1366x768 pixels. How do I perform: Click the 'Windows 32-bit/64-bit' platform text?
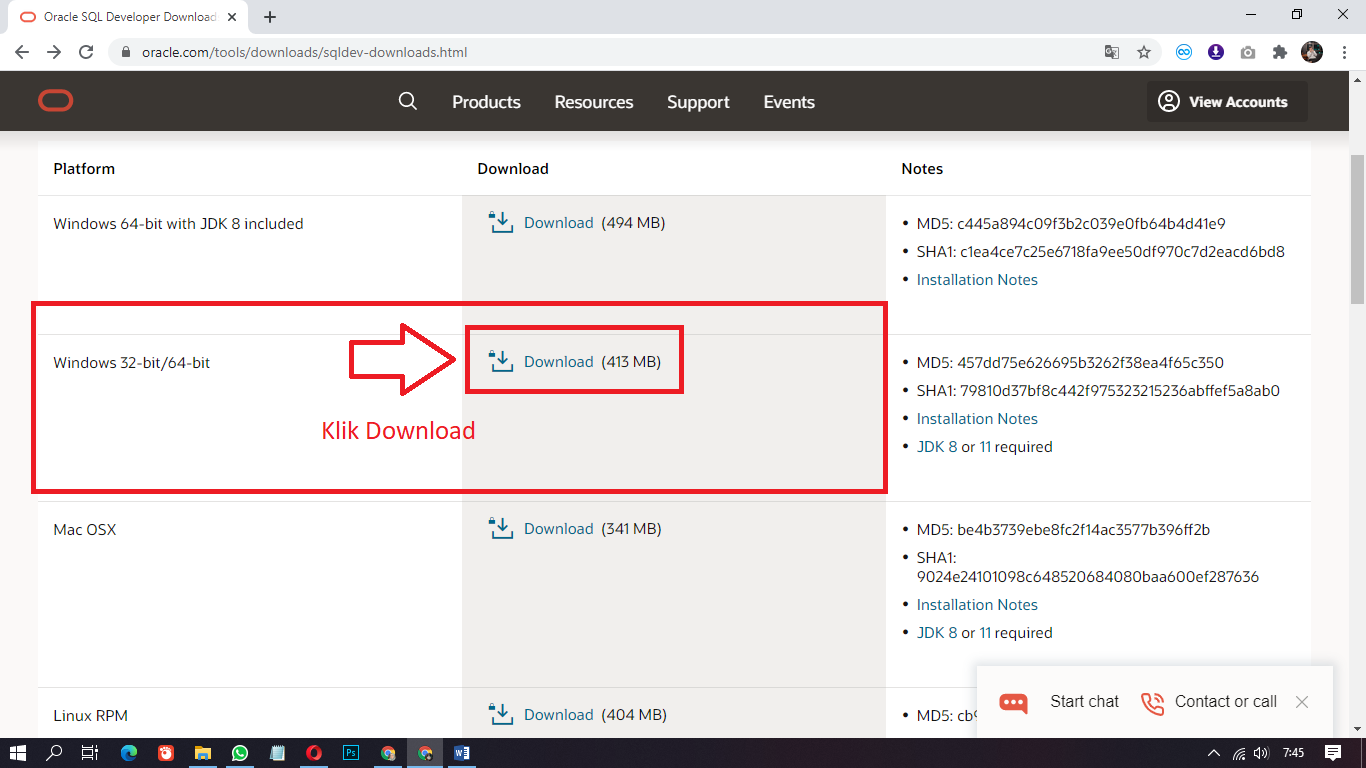tap(132, 363)
